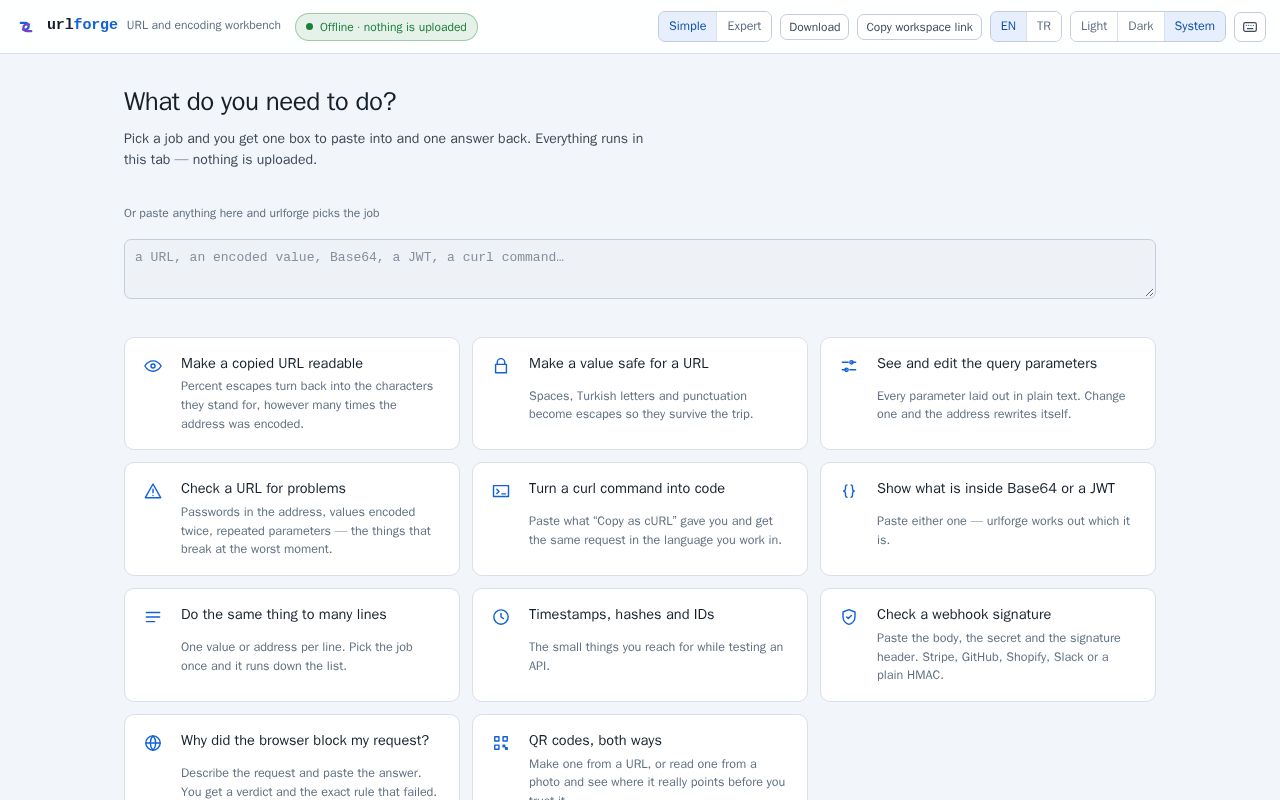
Task: Click the urlforge logo icon
Action: [x=26, y=27]
